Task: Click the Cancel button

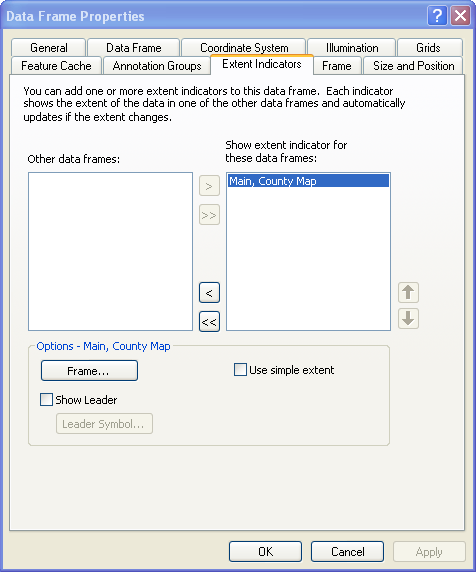Action: pos(347,552)
